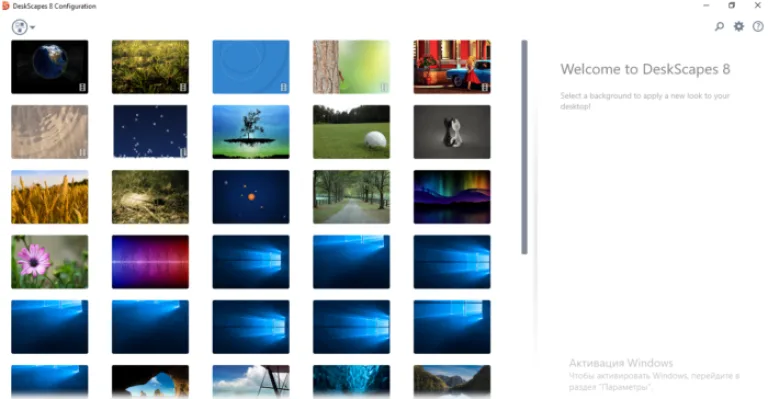768x399 pixels.
Task: Select the golden wheat field background
Action: 50,197
